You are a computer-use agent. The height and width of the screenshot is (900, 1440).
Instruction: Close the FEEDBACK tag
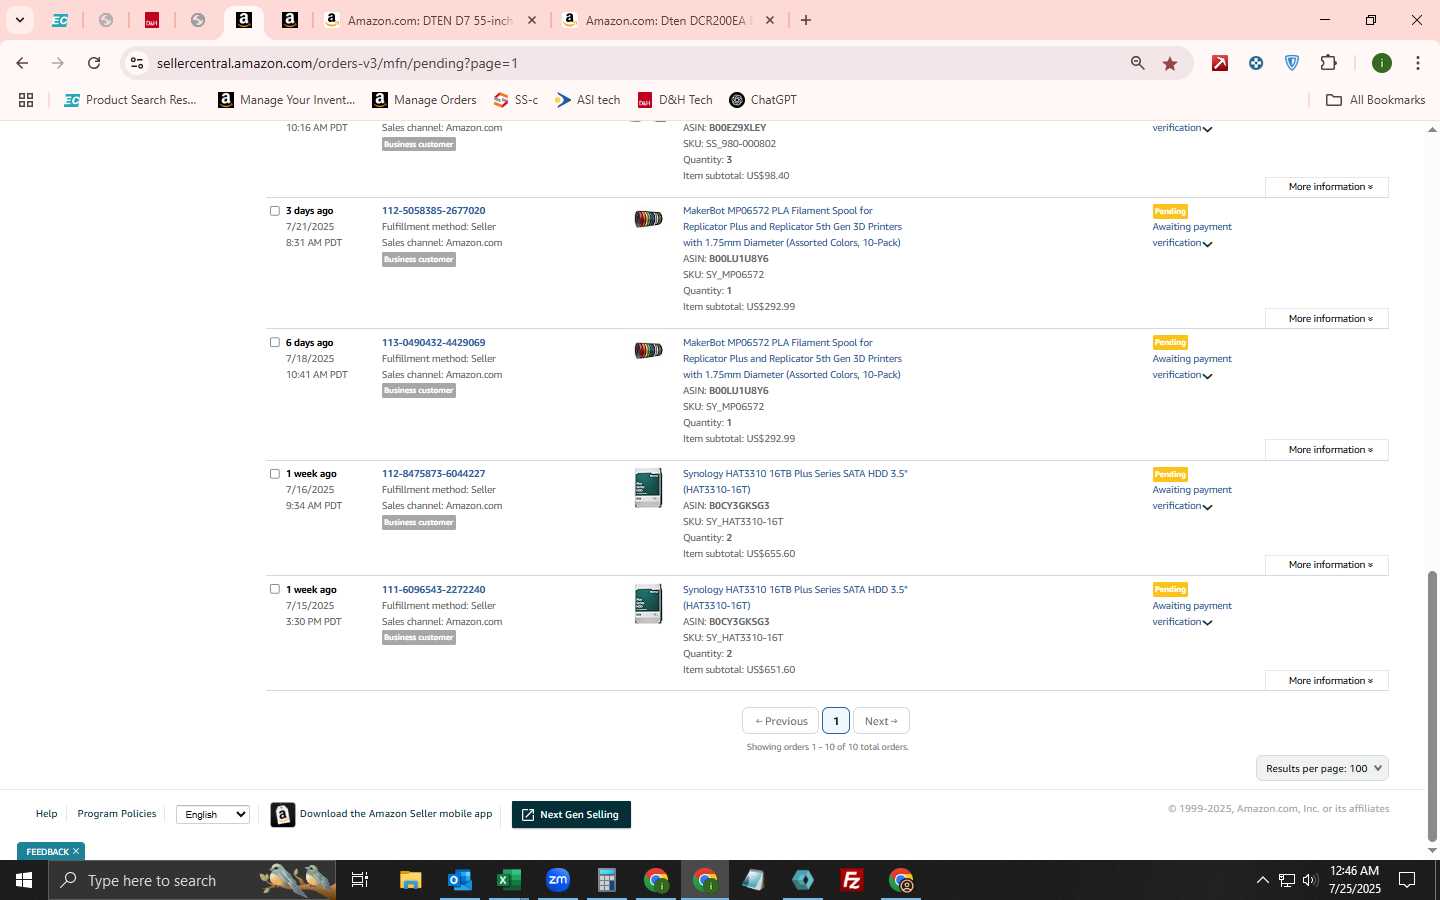pyautogui.click(x=76, y=851)
